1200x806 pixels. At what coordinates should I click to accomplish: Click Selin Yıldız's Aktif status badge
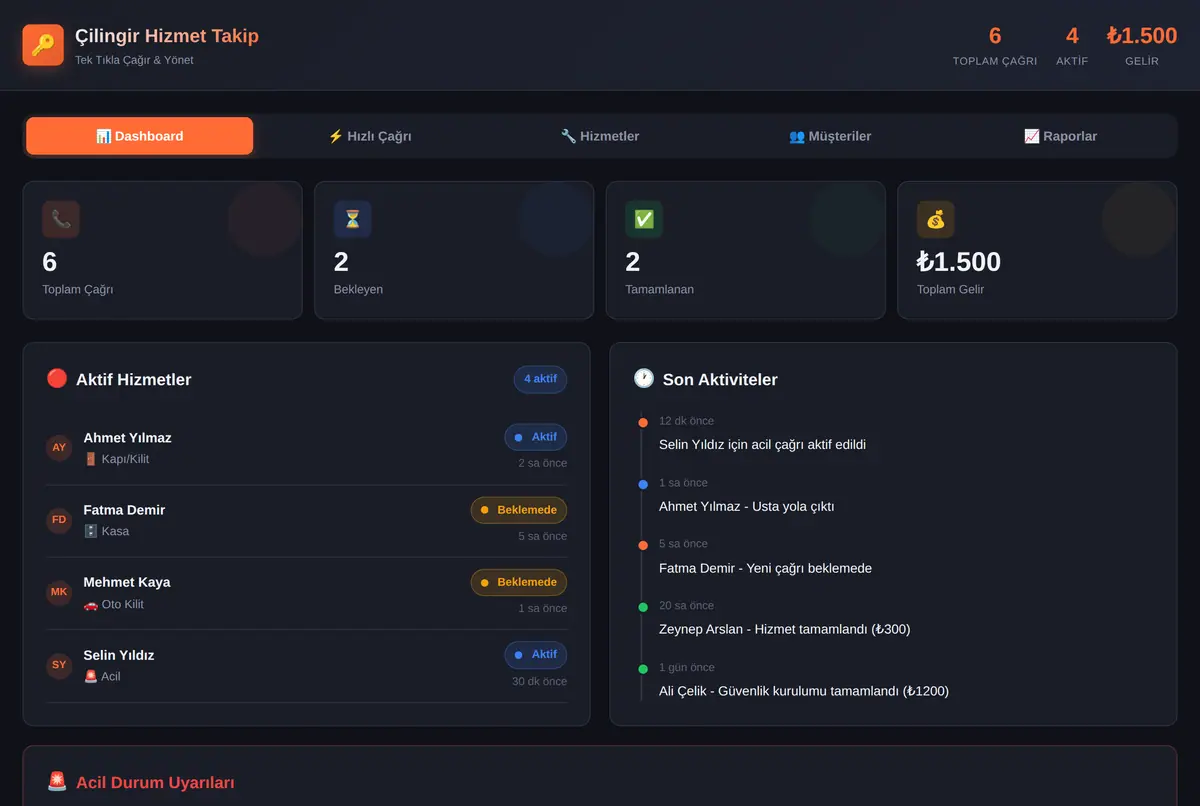[535, 654]
